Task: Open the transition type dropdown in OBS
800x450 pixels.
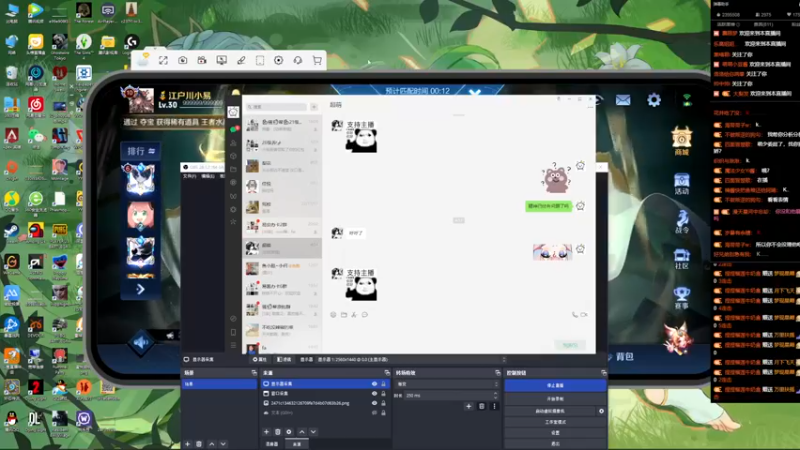Action: point(447,384)
